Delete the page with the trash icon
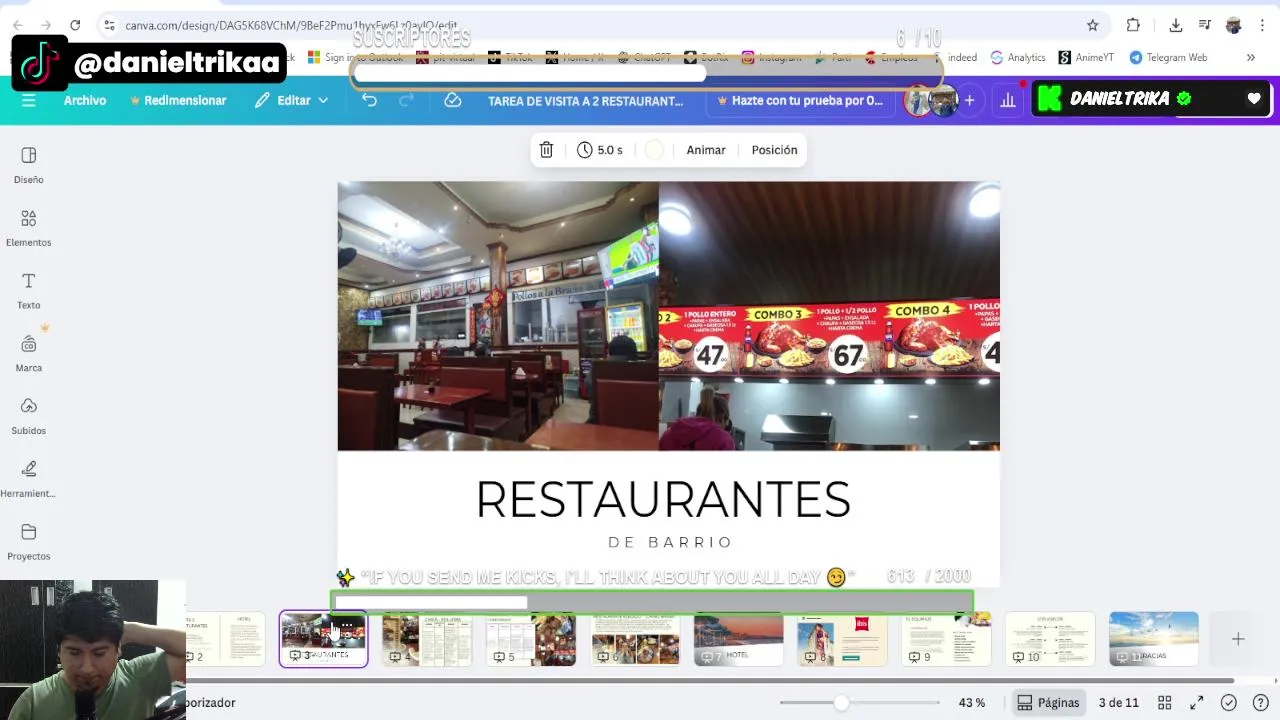The height and width of the screenshot is (720, 1280). pyautogui.click(x=546, y=150)
